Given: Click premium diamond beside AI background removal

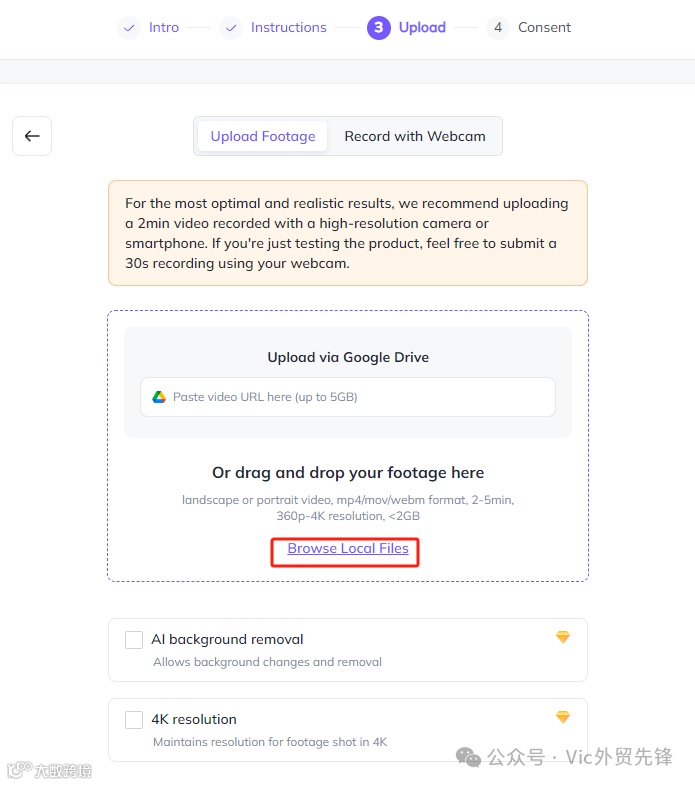Looking at the screenshot, I should tap(563, 637).
